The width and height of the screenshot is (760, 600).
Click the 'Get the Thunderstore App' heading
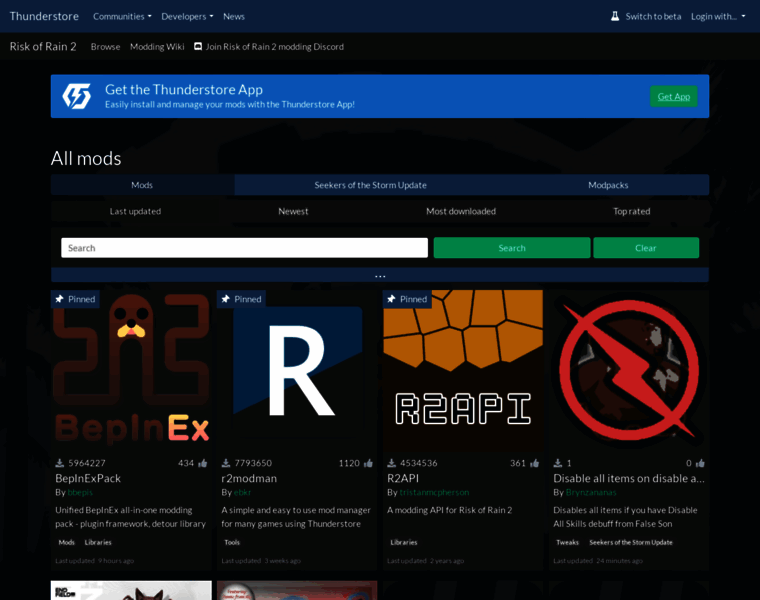(x=184, y=90)
